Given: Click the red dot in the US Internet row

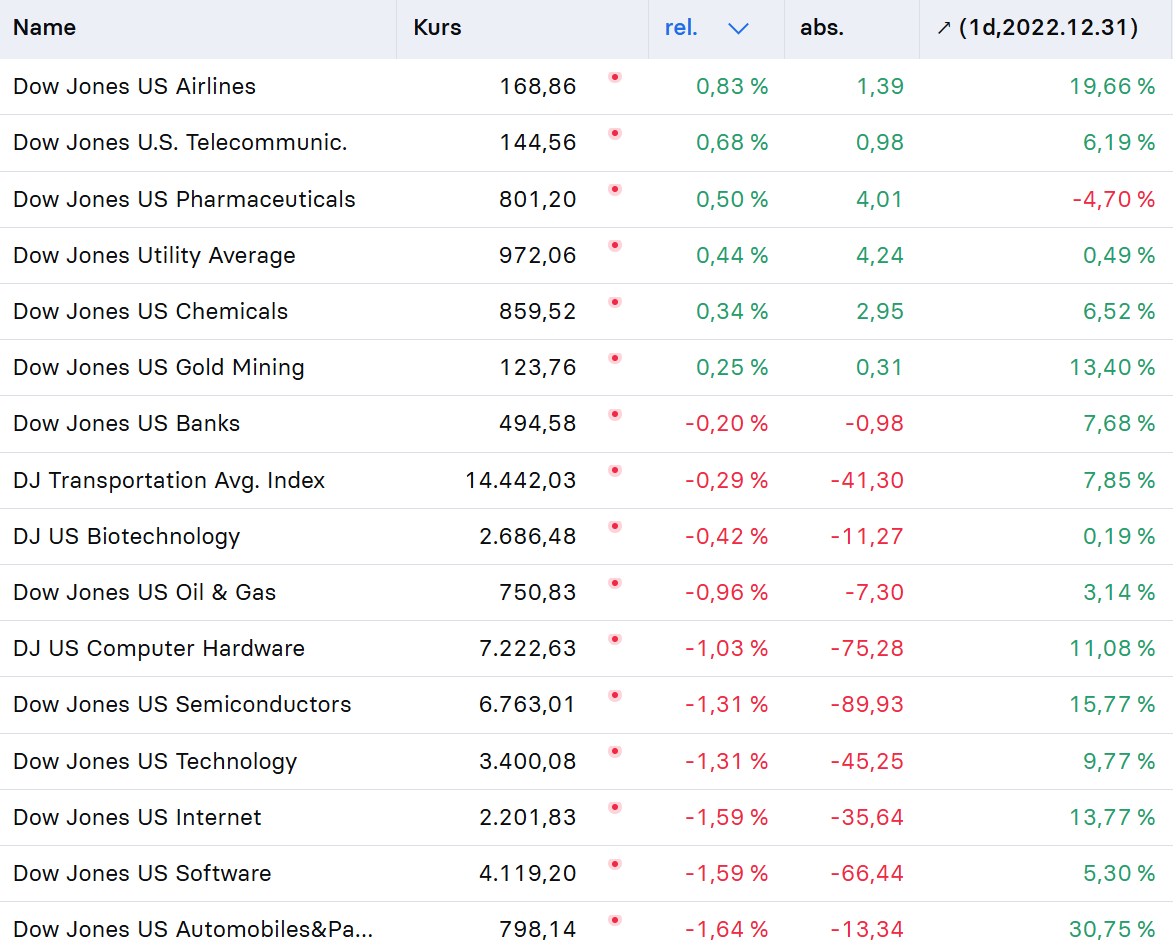Looking at the screenshot, I should click(x=615, y=808).
